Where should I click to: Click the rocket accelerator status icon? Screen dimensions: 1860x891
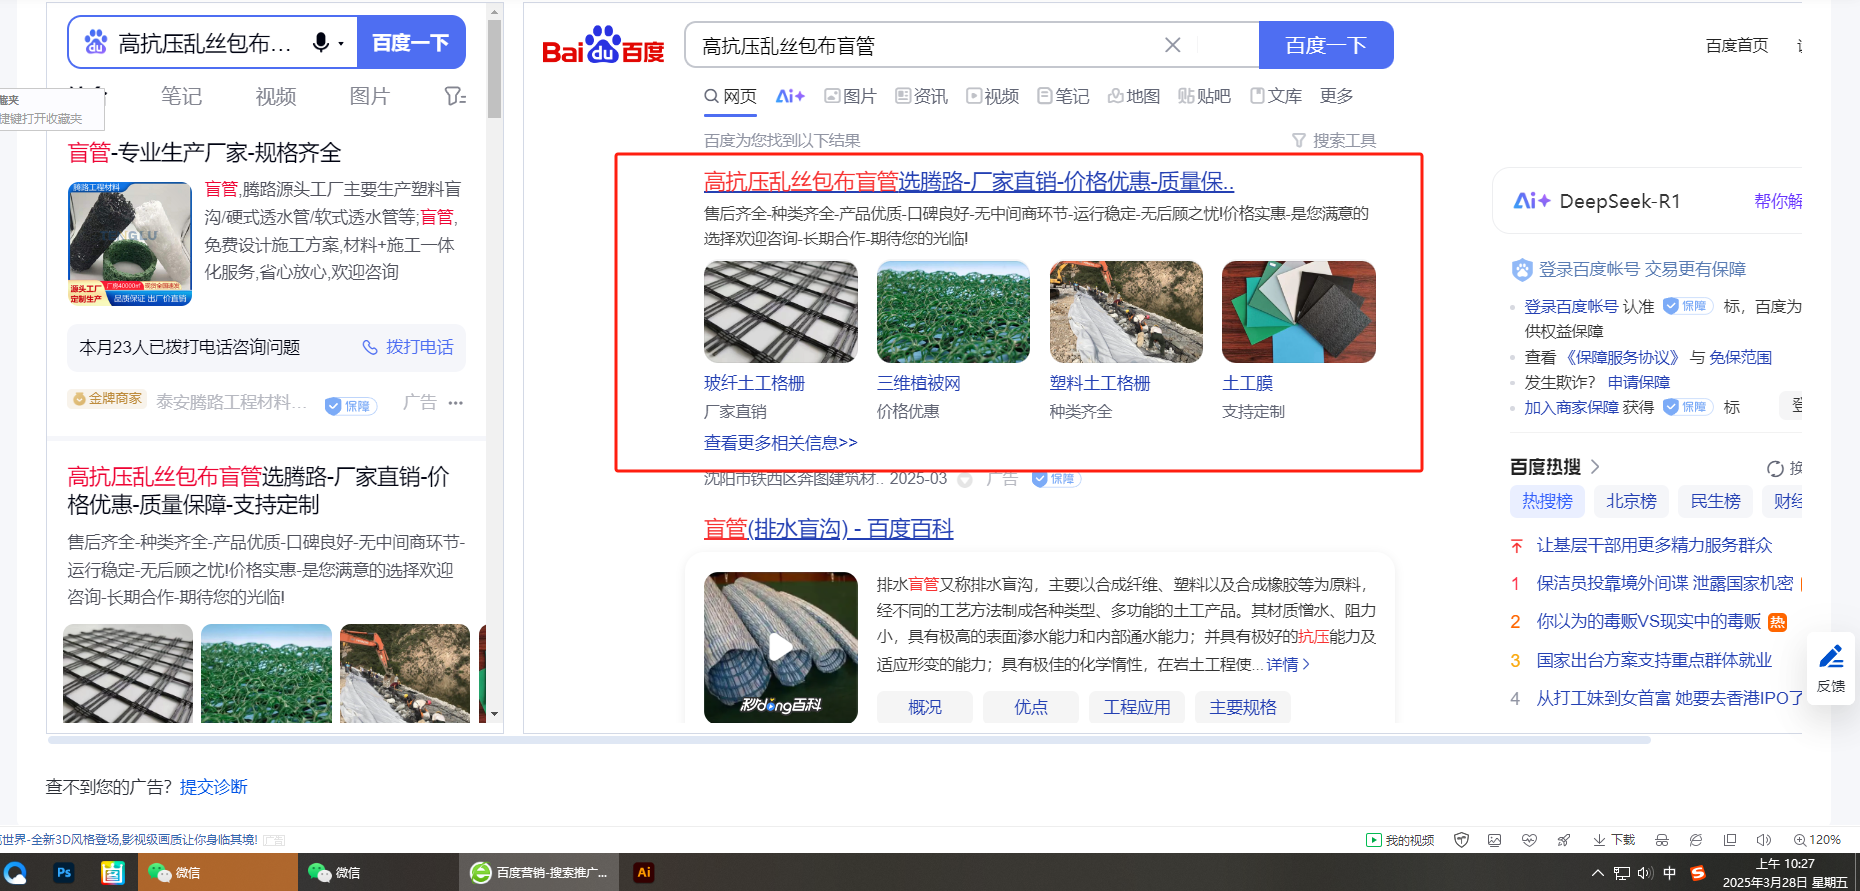click(1563, 840)
